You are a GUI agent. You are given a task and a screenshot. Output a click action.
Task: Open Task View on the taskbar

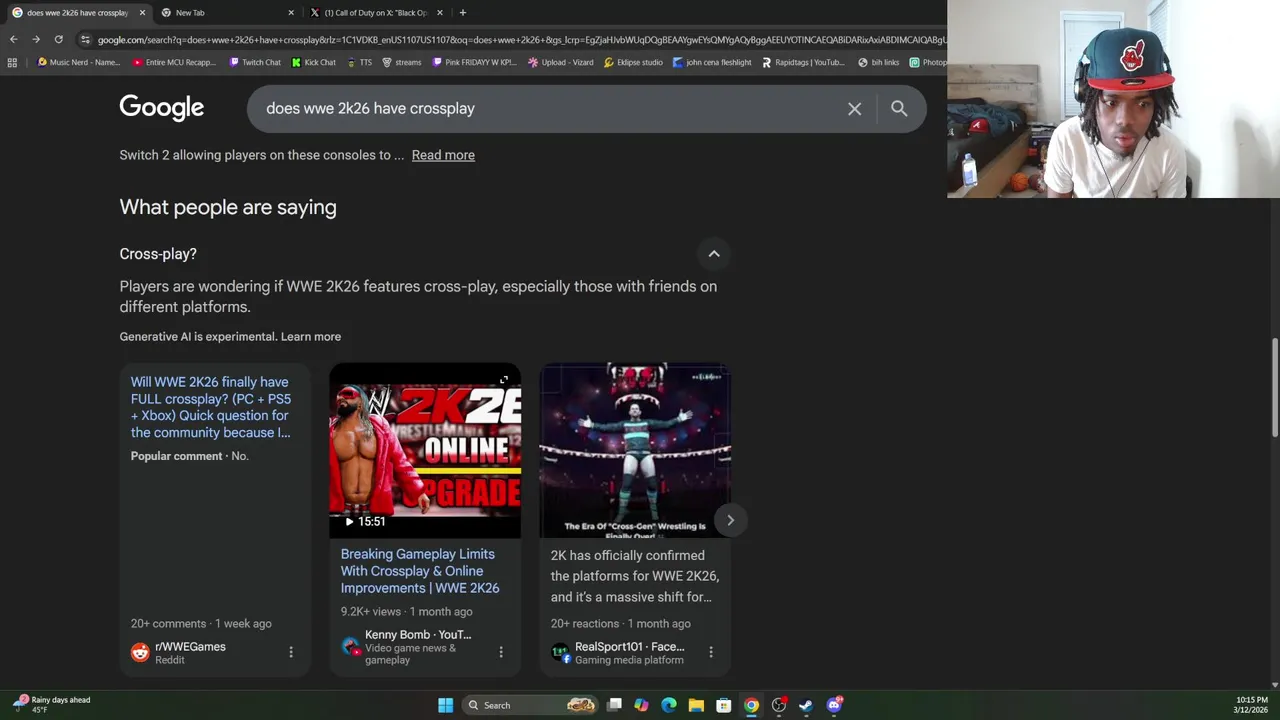click(614, 705)
